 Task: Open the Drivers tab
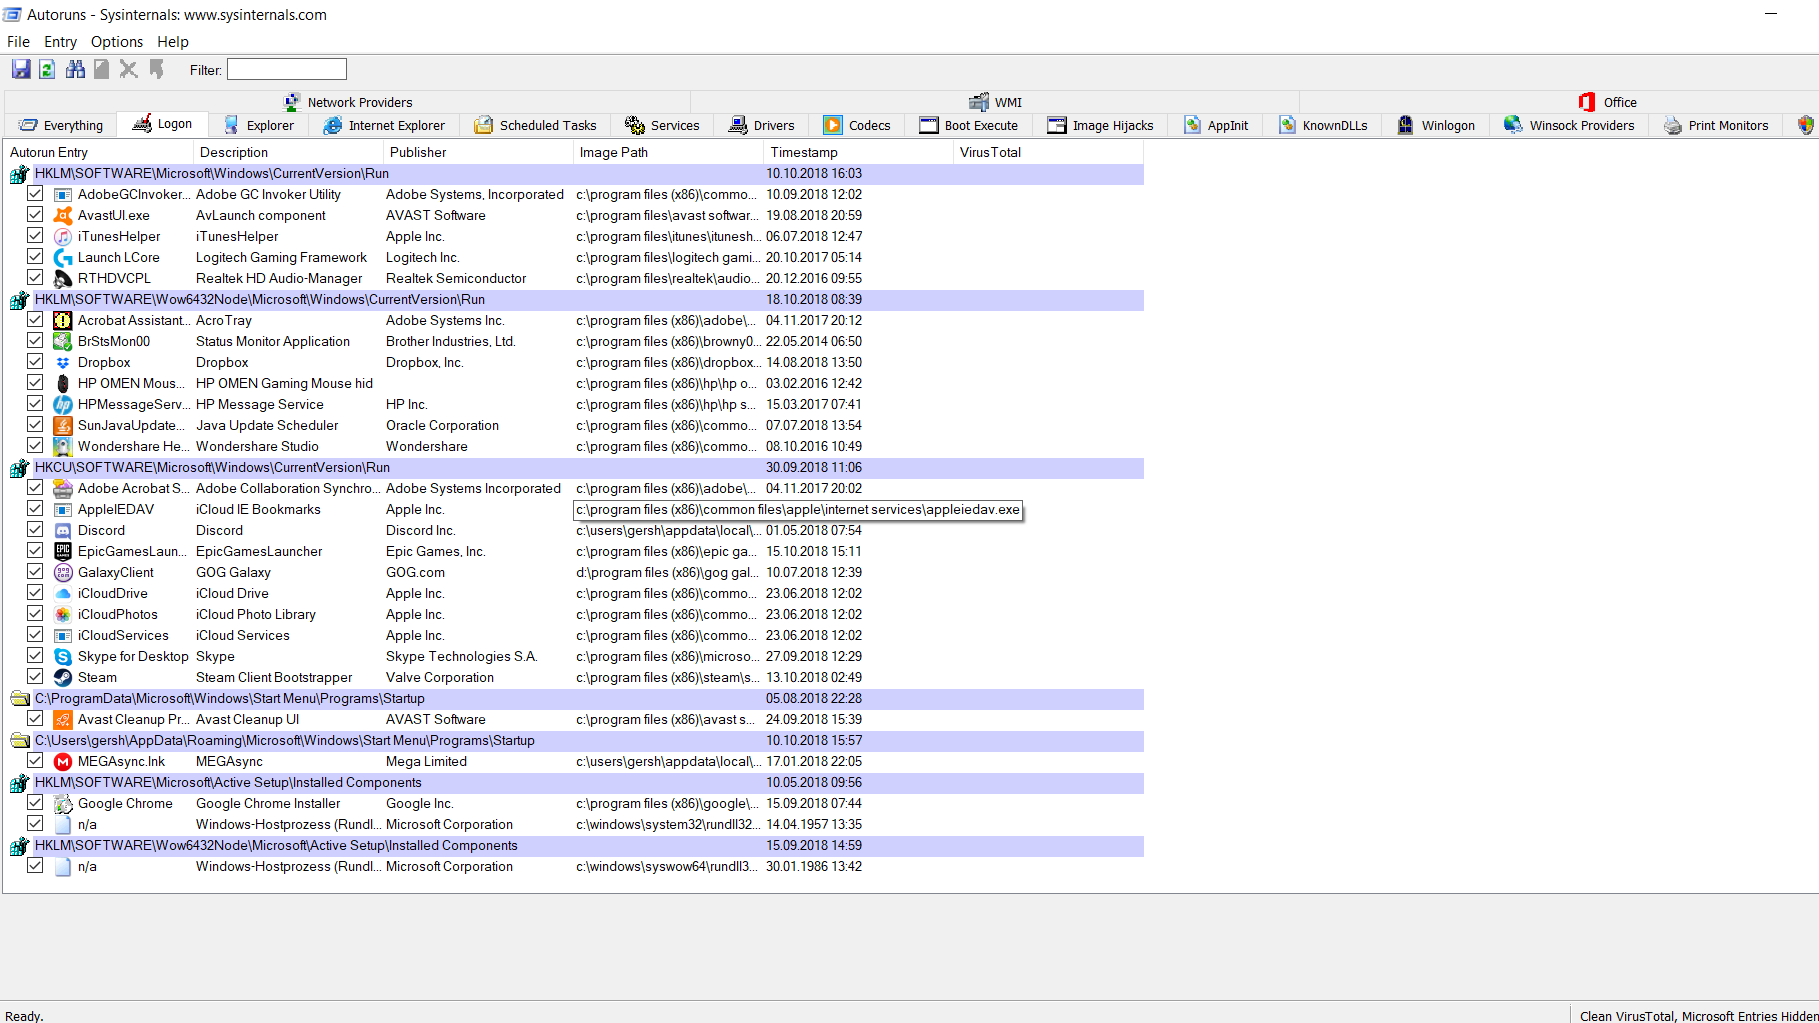tap(762, 125)
